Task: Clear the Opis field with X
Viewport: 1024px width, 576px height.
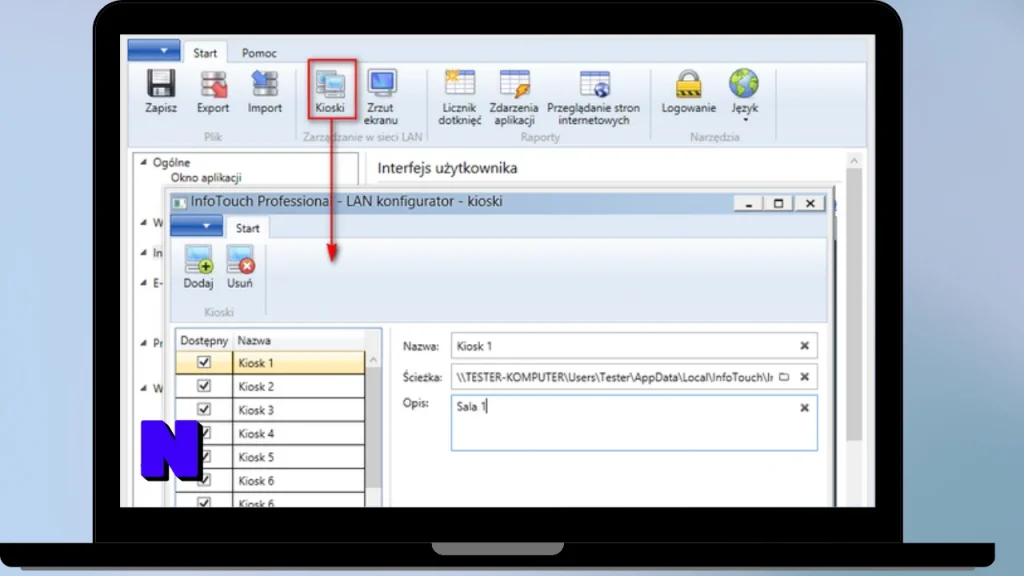Action: click(x=805, y=408)
